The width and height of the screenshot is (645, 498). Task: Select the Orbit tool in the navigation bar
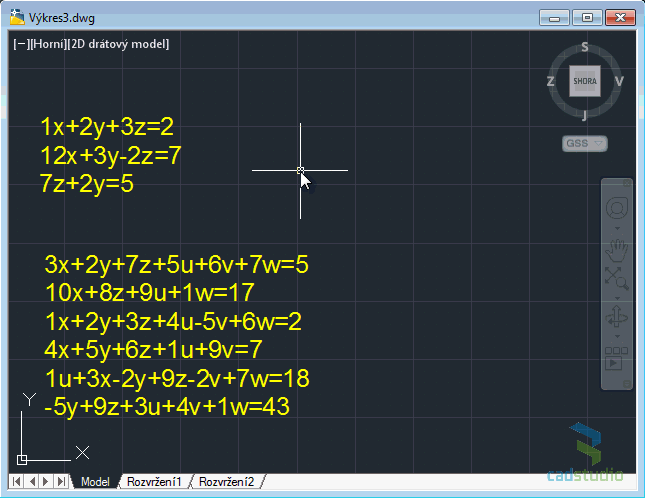[x=617, y=317]
